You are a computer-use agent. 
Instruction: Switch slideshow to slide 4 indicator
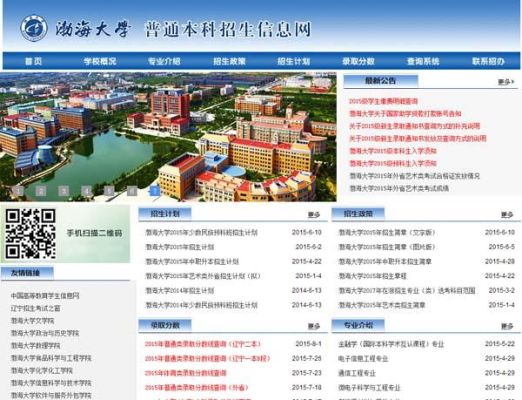[86, 191]
